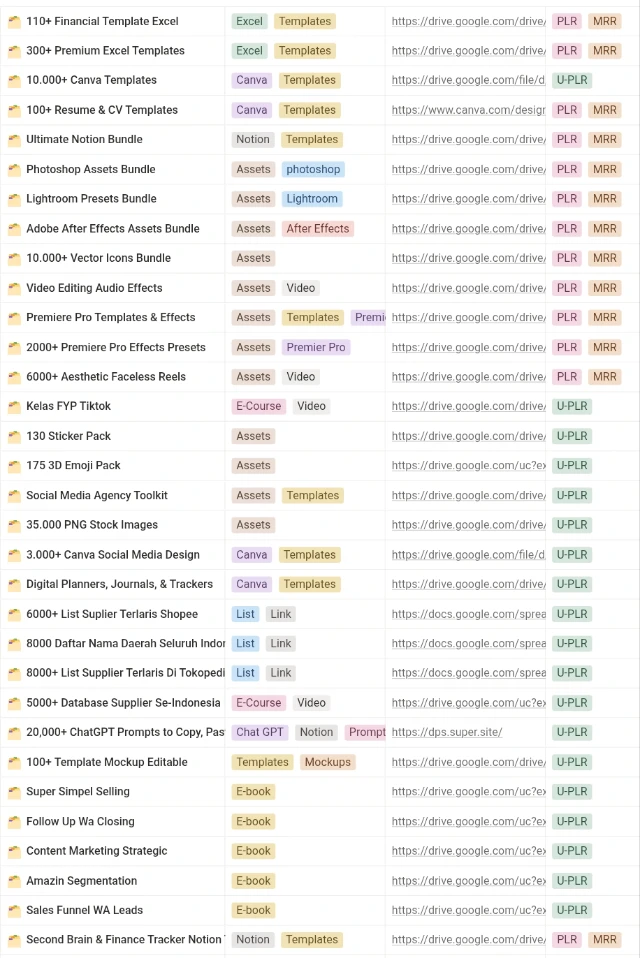Click the page icon beside 35.000 PNG Stock Images
This screenshot has height=958, width=640.
[x=14, y=525]
